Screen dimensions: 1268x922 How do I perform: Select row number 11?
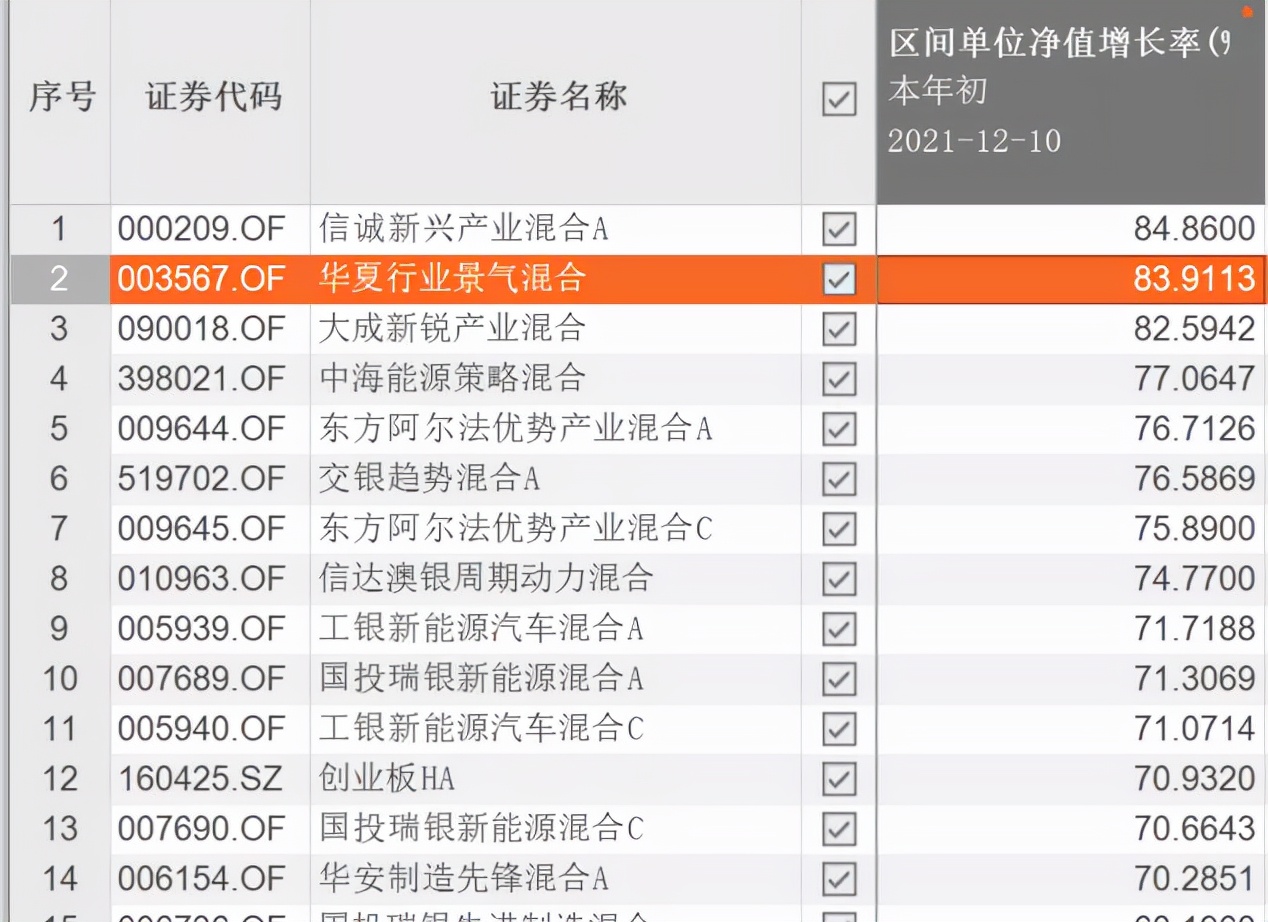(59, 729)
